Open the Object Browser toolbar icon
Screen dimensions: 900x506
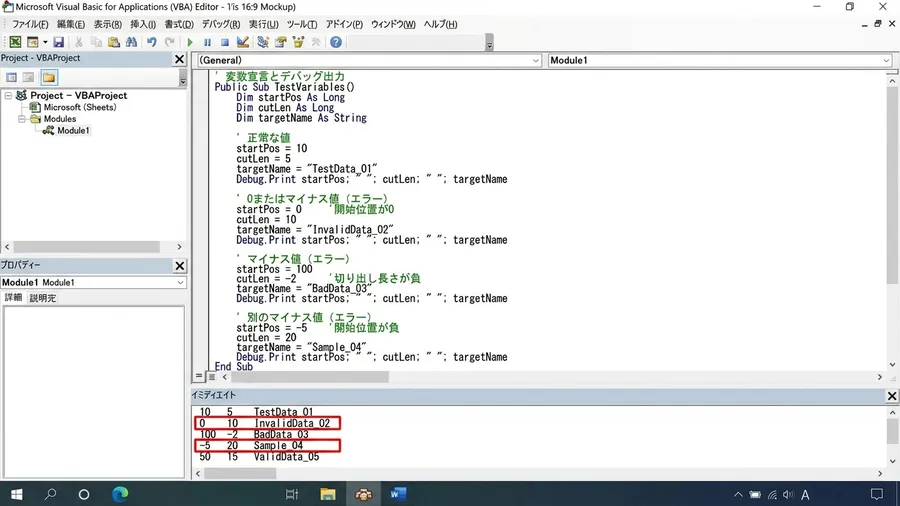[x=298, y=42]
